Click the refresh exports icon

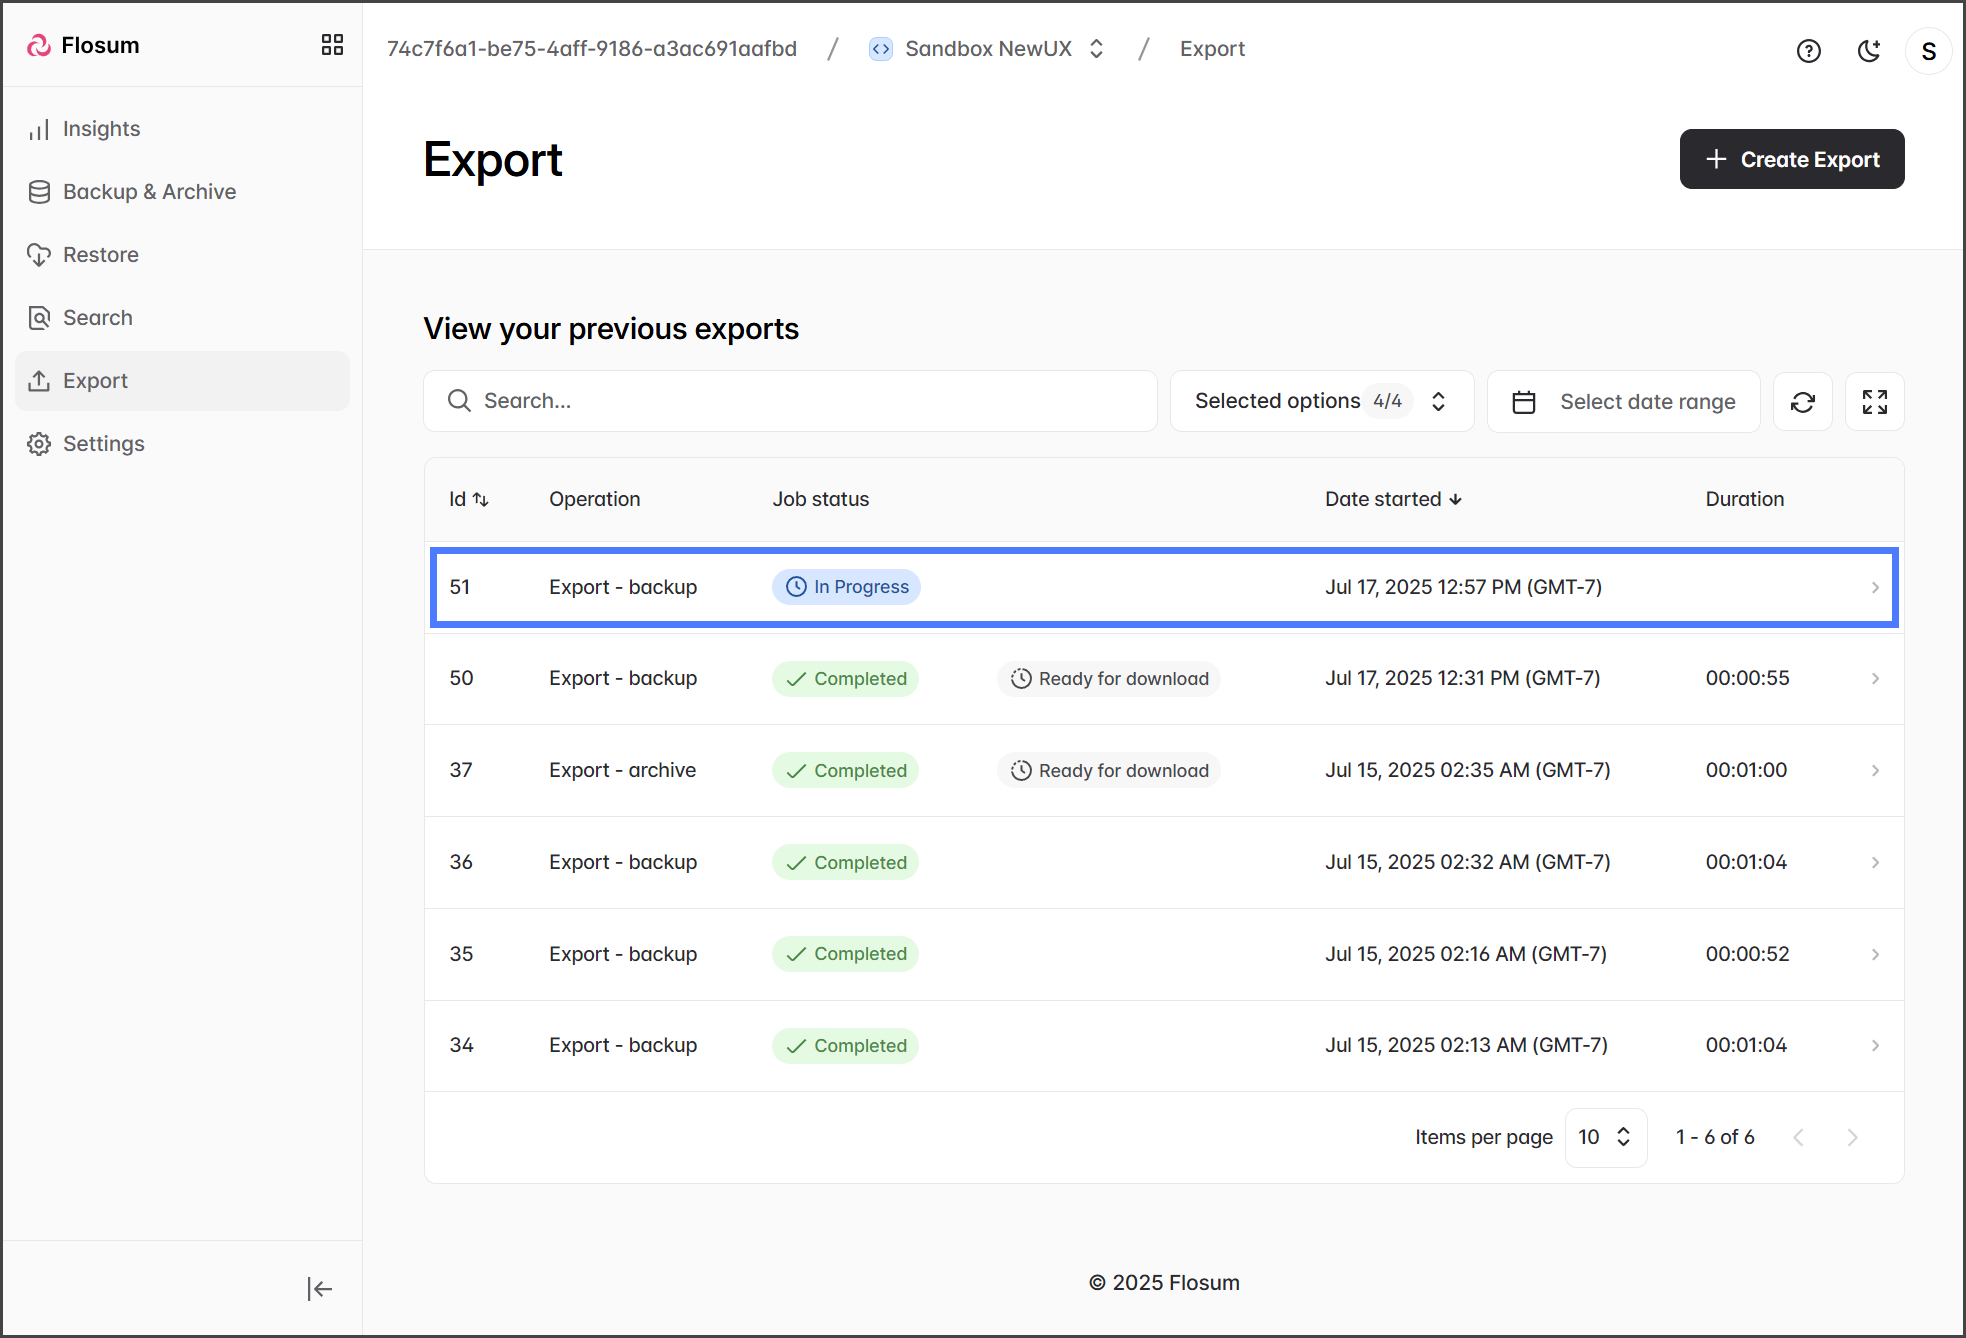tap(1802, 402)
